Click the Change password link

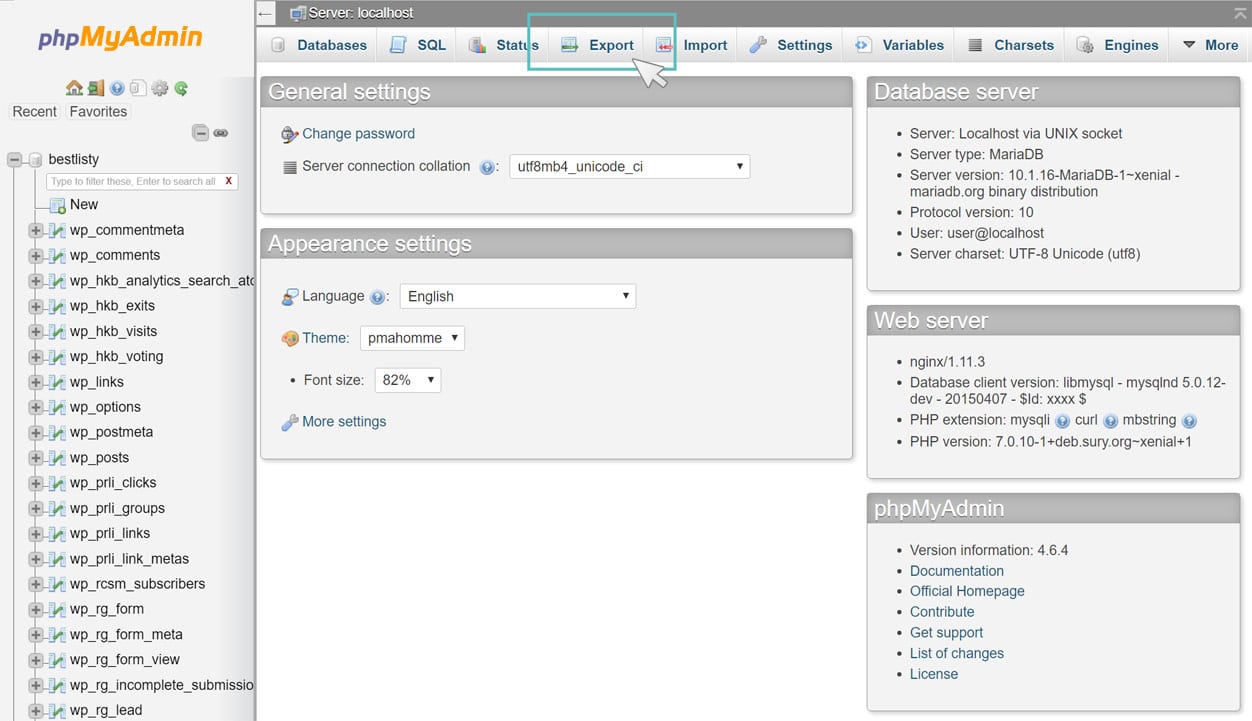point(358,134)
